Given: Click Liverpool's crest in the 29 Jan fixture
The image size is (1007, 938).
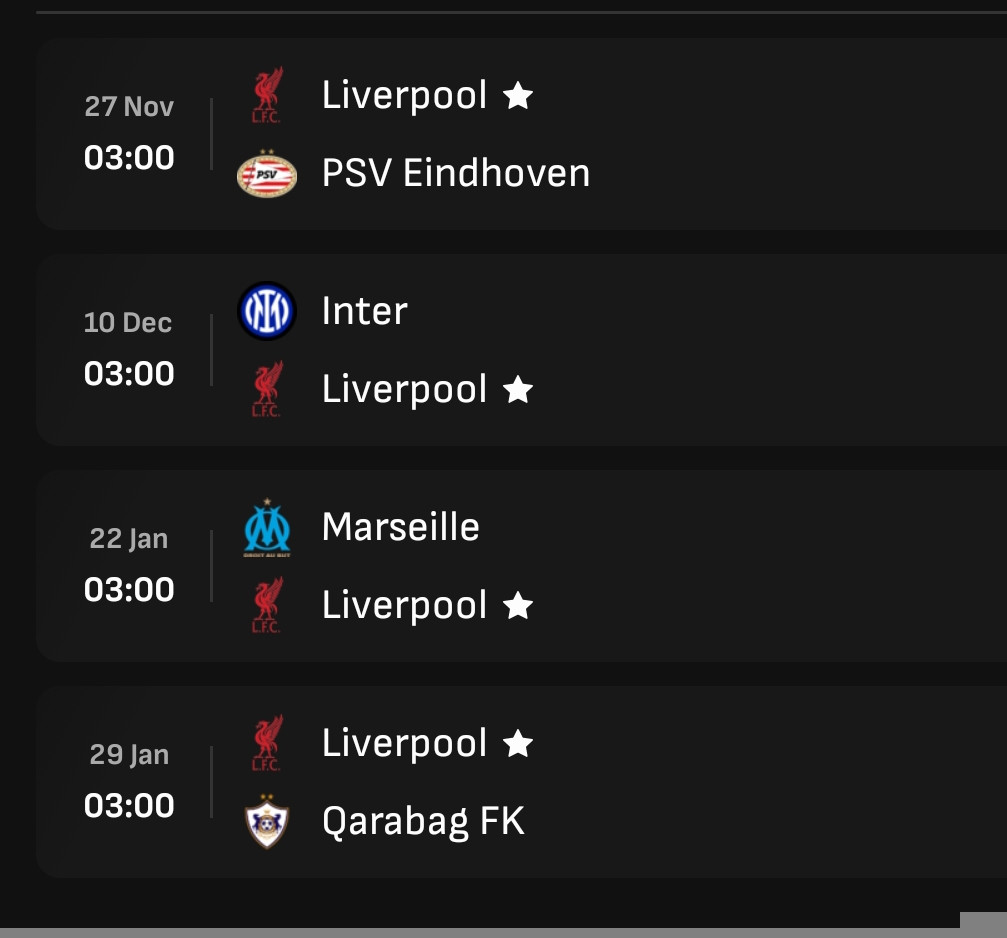Looking at the screenshot, I should point(267,743).
